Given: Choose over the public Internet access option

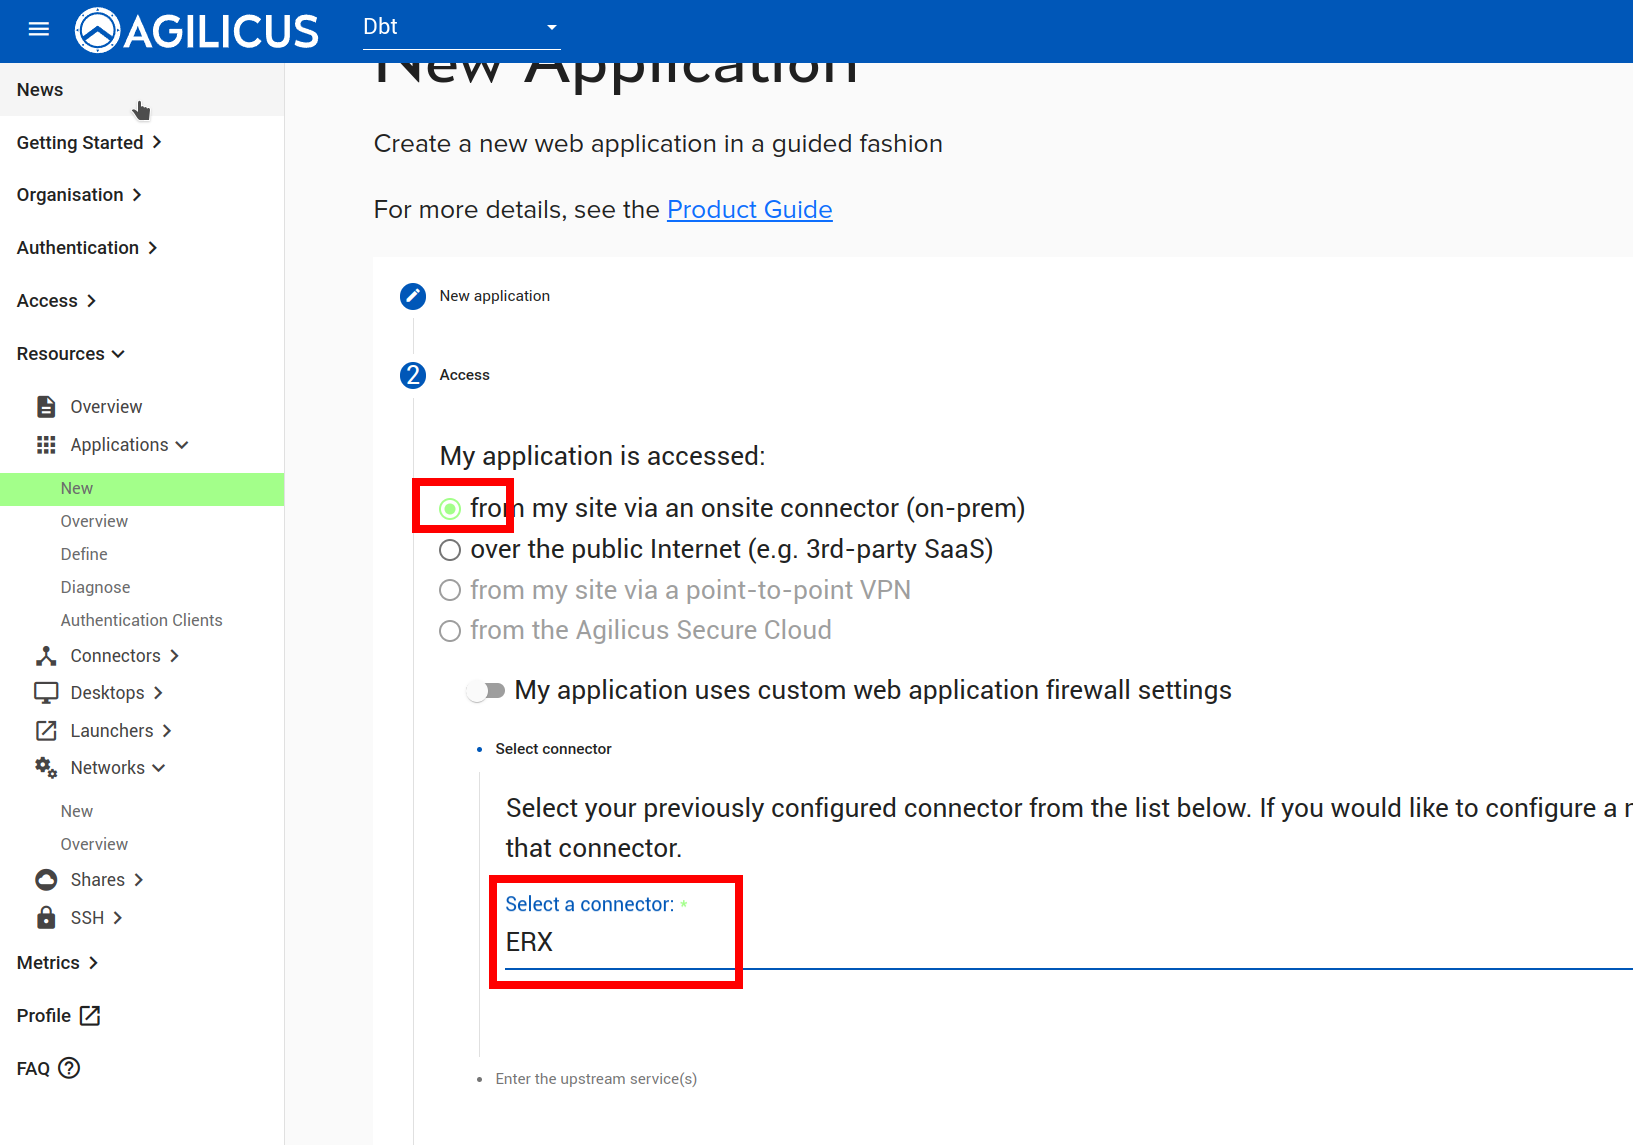Looking at the screenshot, I should tap(450, 550).
